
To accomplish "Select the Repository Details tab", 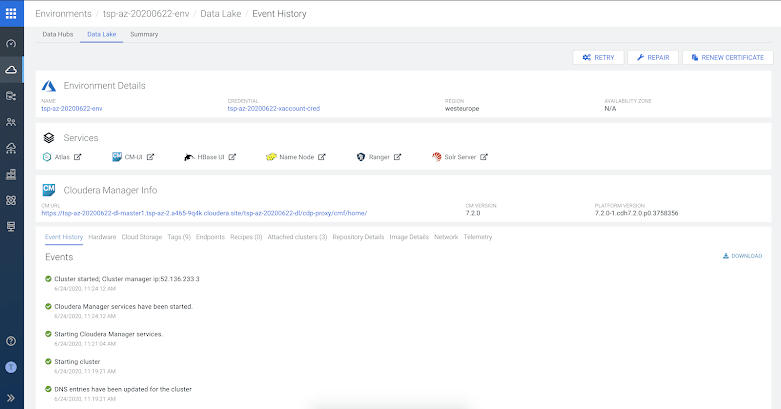I will point(358,237).
